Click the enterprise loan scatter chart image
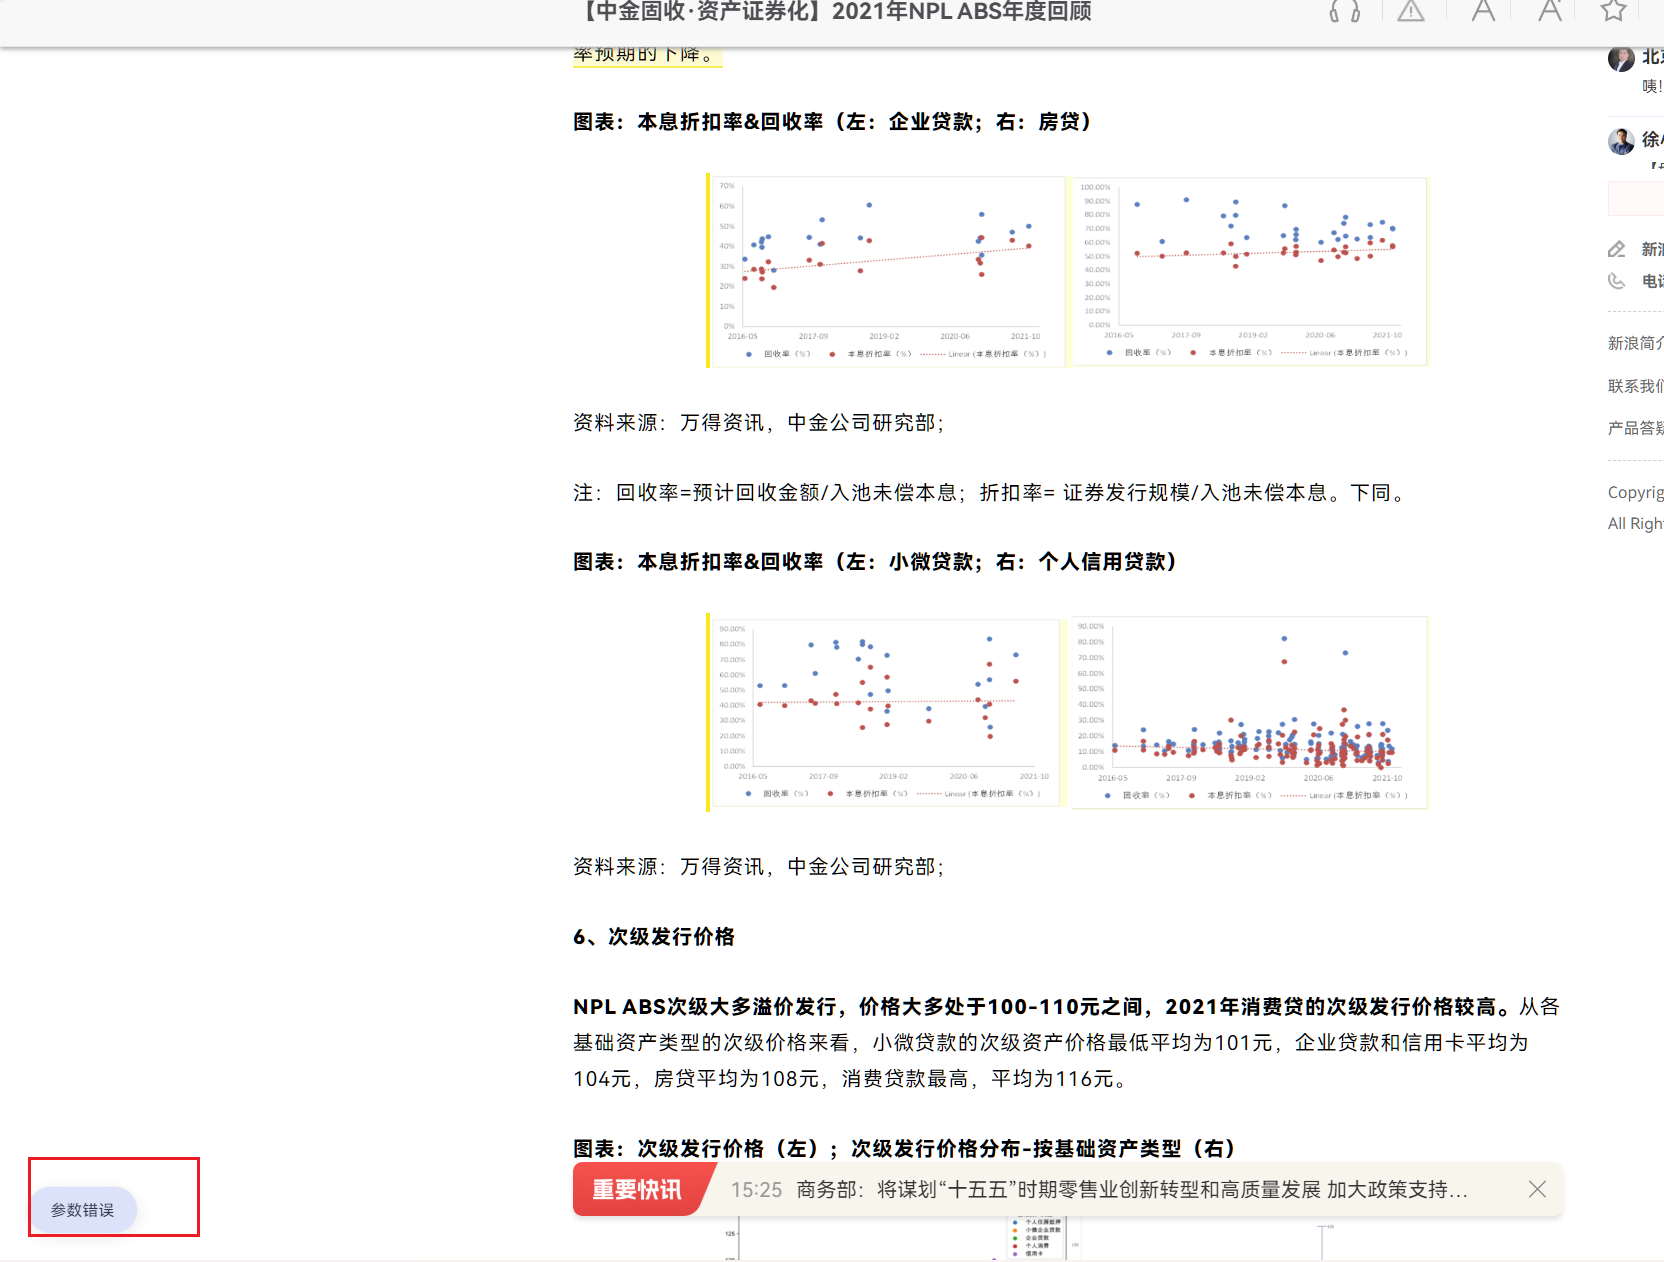The height and width of the screenshot is (1262, 1664). point(887,271)
